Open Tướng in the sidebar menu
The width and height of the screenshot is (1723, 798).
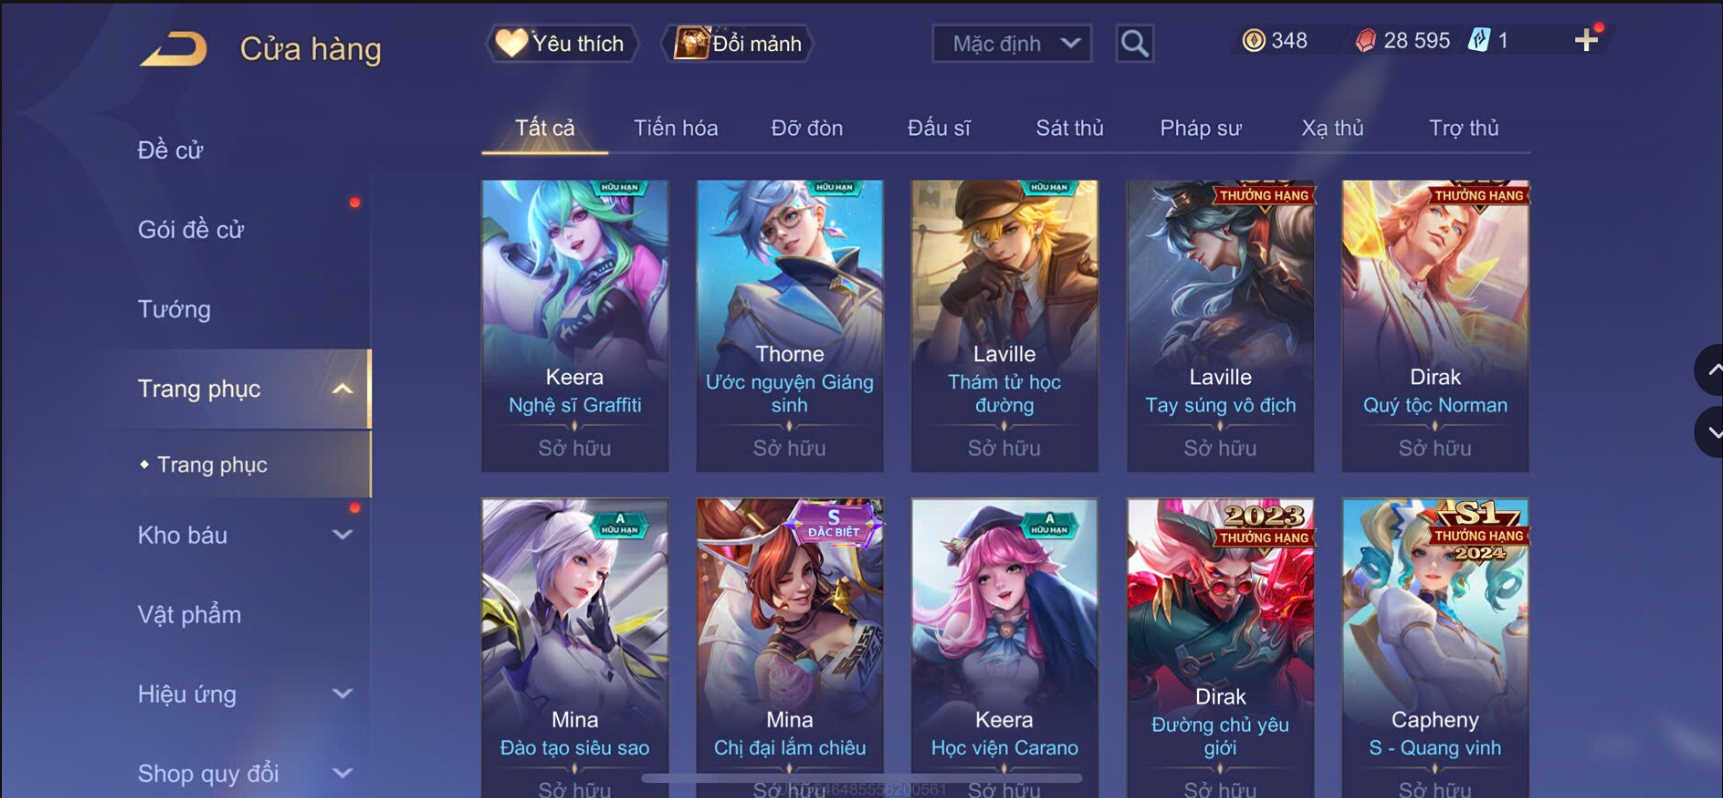(174, 309)
